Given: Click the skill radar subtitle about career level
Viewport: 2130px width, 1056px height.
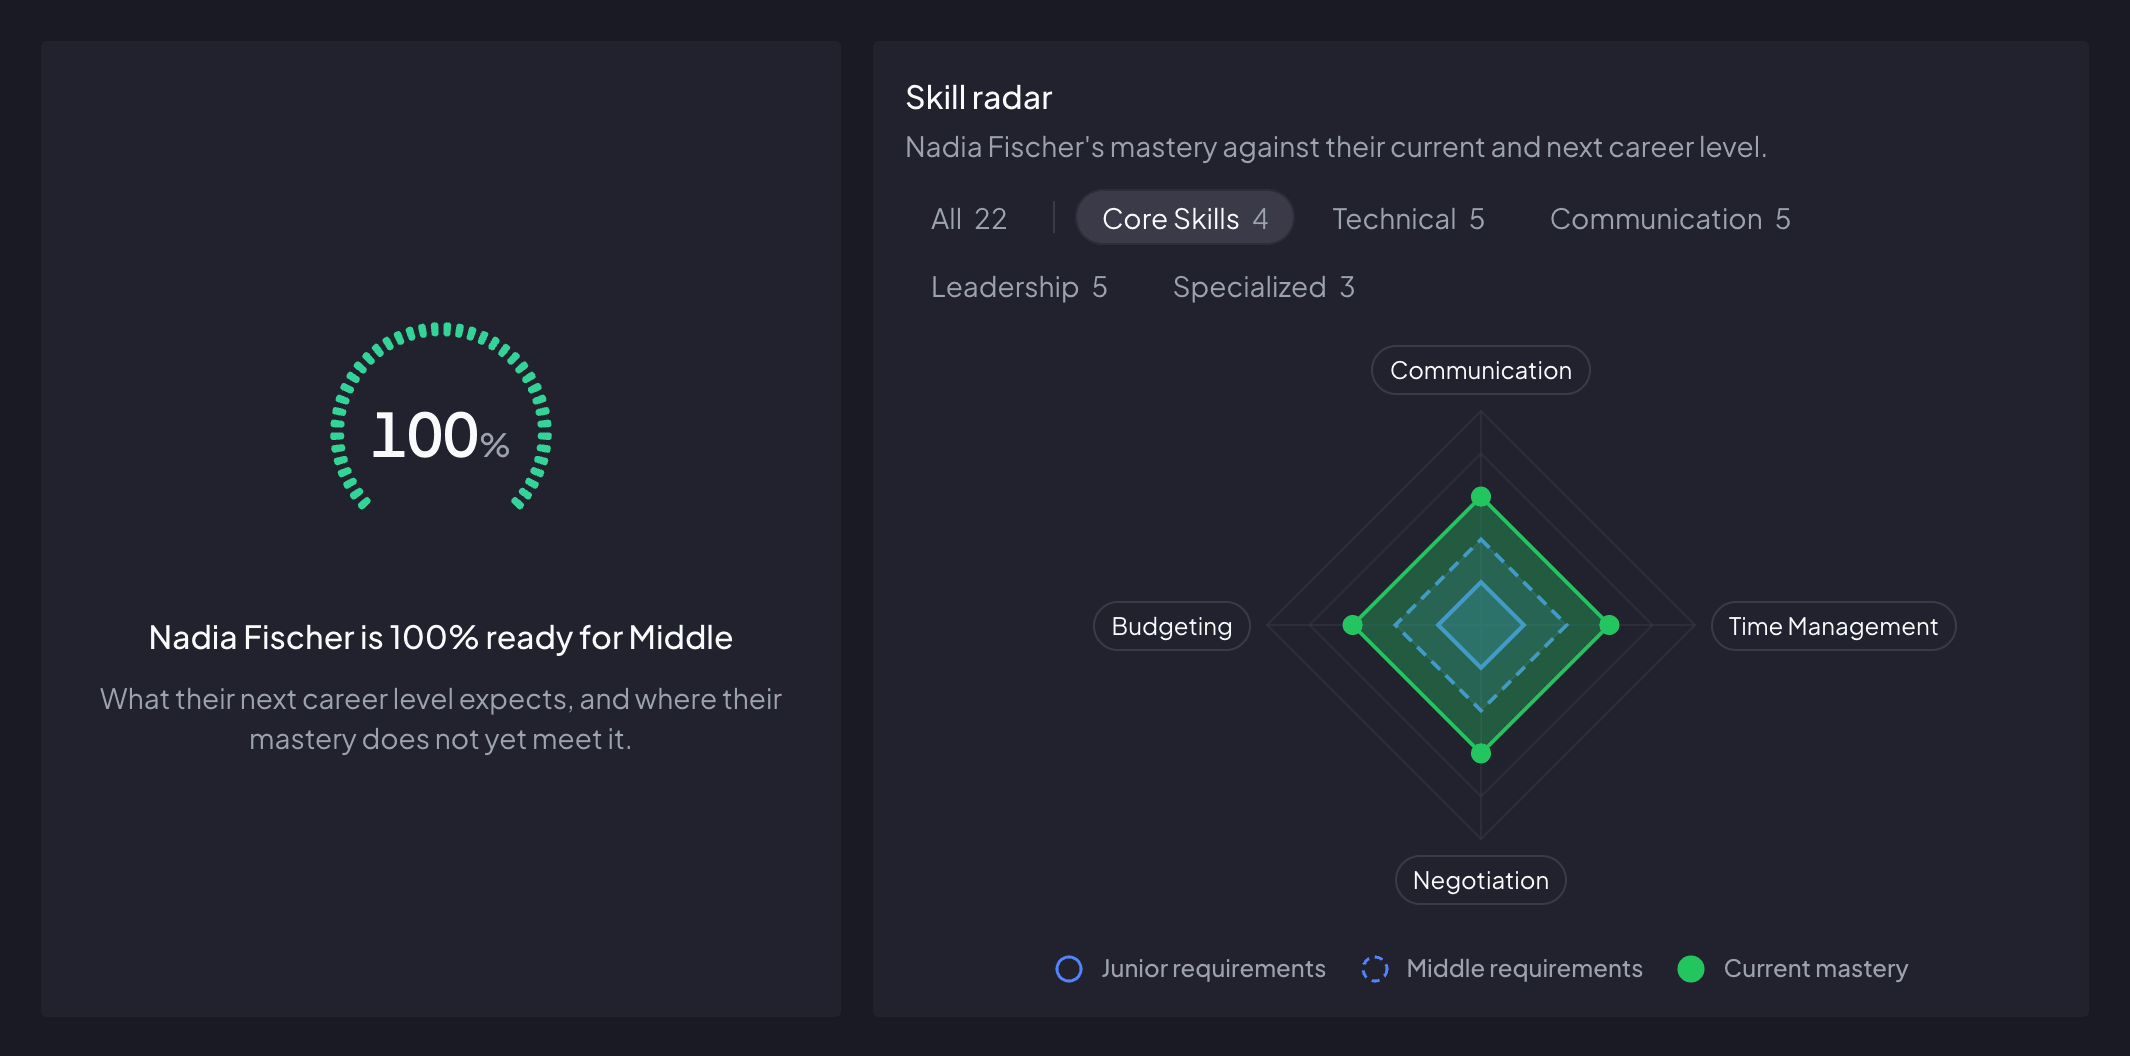Looking at the screenshot, I should (x=1336, y=147).
